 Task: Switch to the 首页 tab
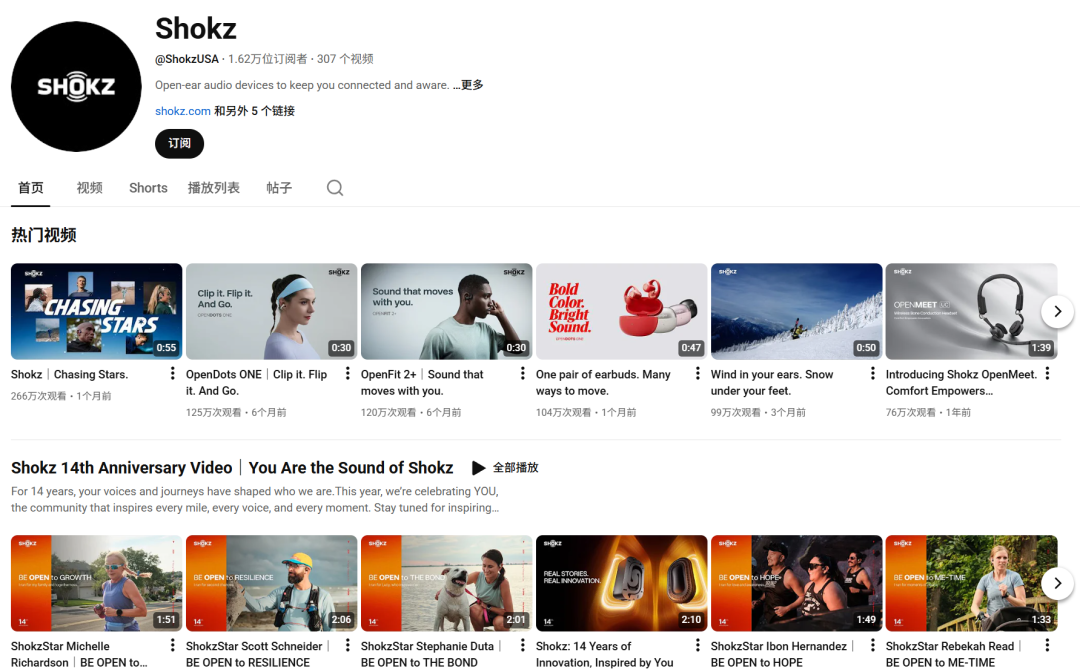tap(30, 188)
